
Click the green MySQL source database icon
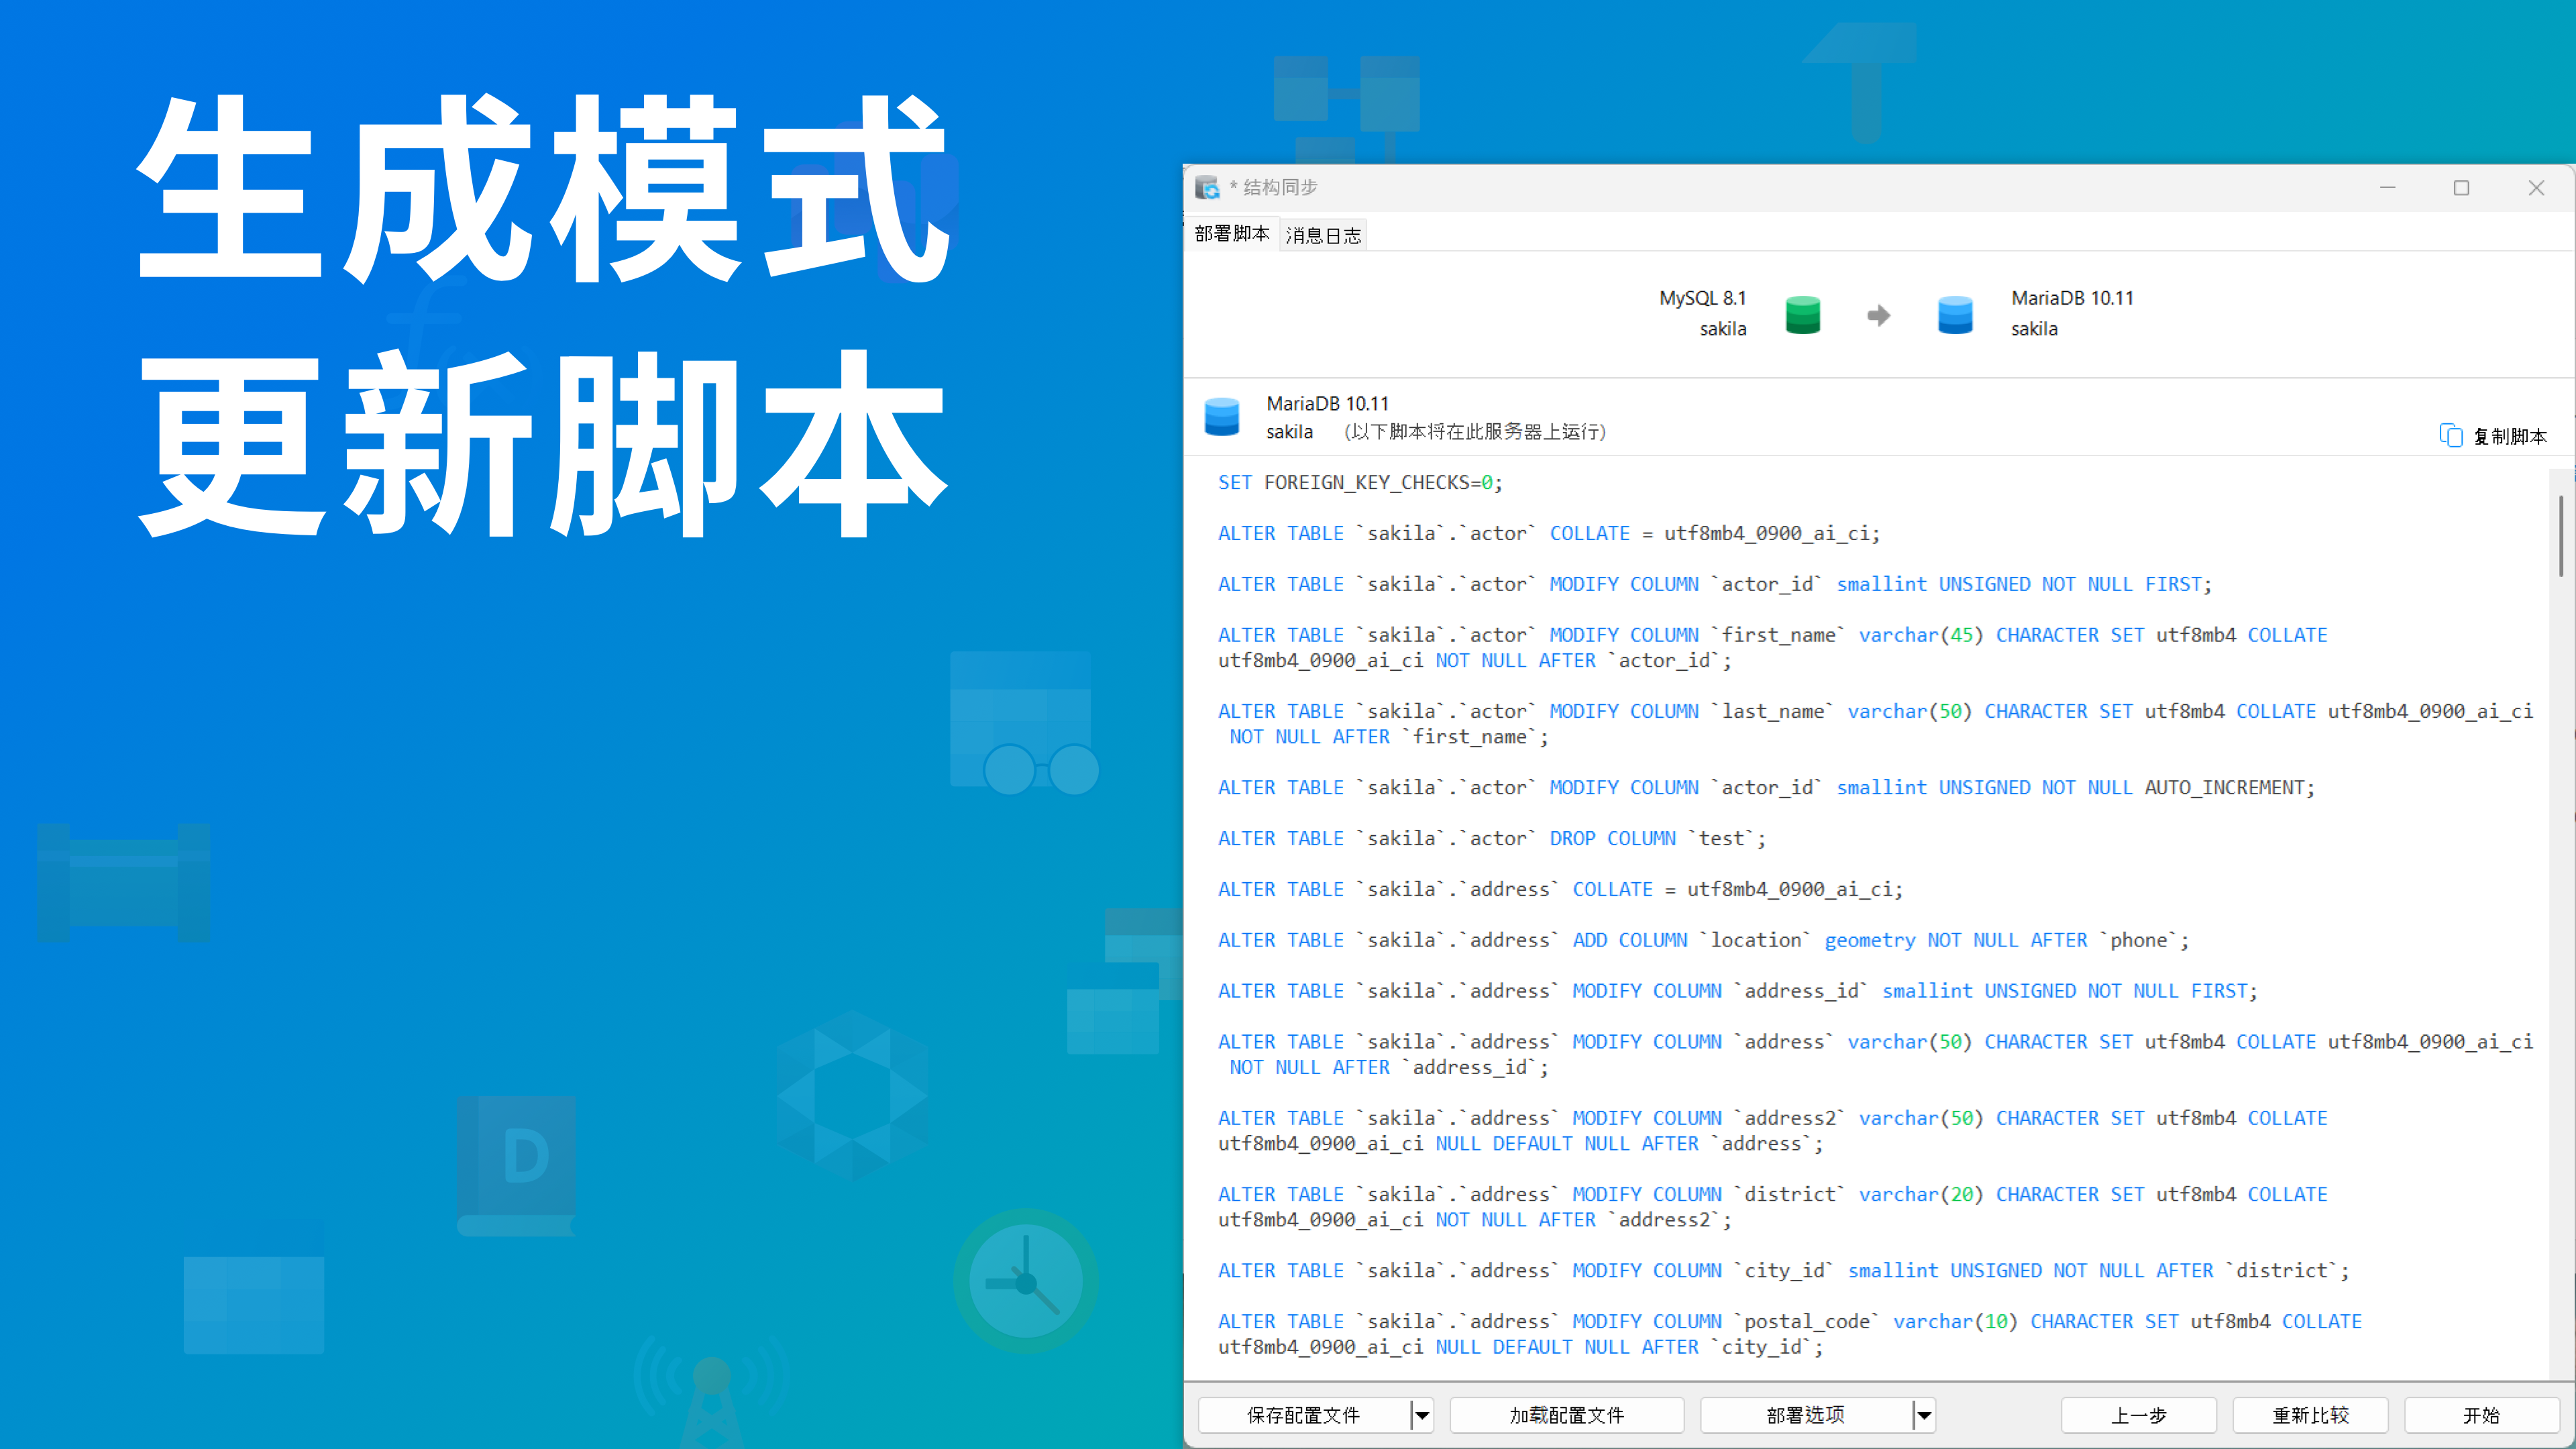coord(1802,315)
